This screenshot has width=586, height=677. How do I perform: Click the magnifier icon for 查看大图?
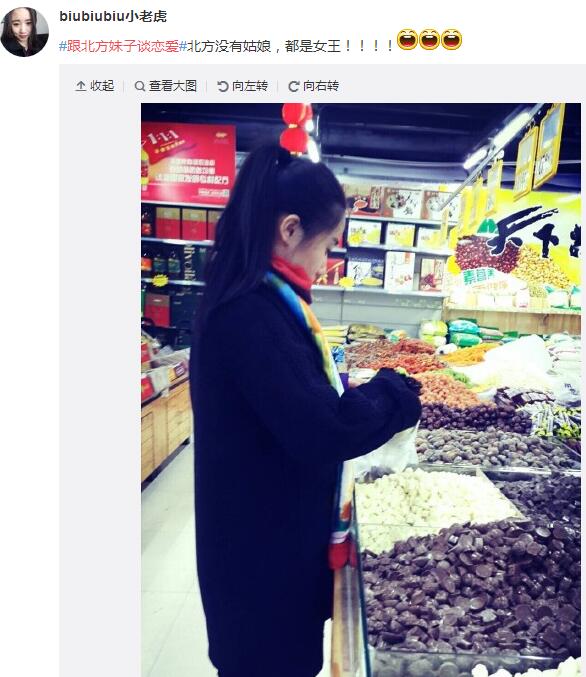[x=139, y=86]
